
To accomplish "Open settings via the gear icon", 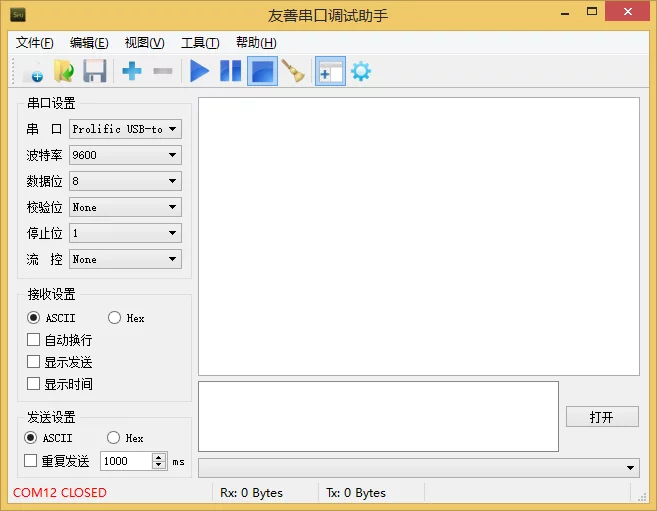I will 361,71.
